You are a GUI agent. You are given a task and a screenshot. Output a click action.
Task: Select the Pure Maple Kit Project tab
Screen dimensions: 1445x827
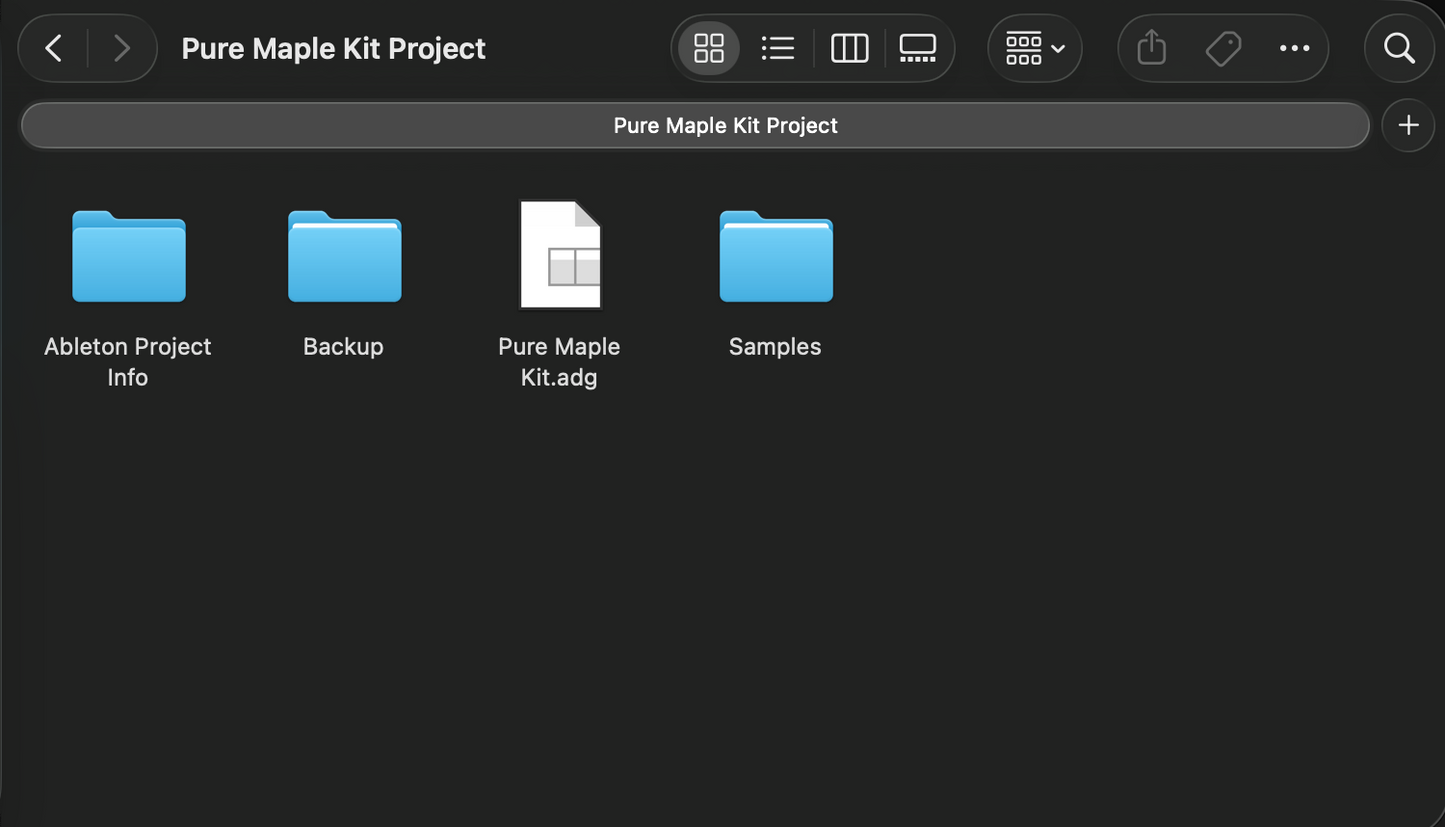695,125
